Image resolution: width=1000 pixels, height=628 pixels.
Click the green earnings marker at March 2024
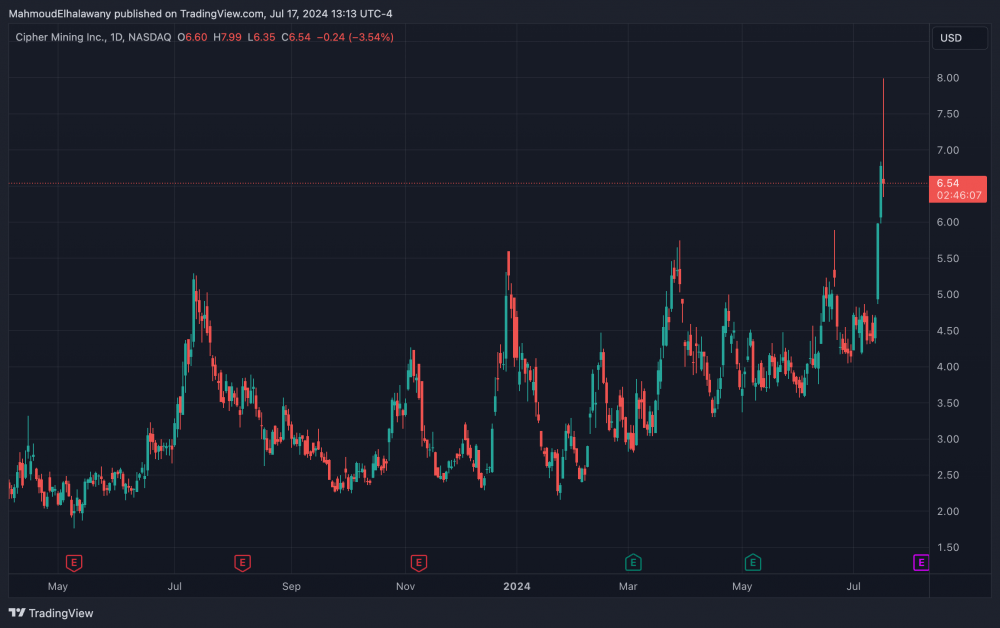click(x=633, y=562)
